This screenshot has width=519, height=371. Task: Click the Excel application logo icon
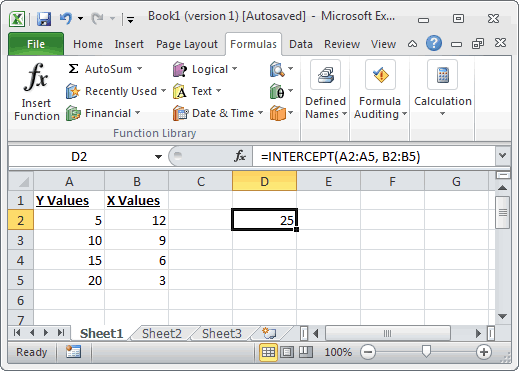pyautogui.click(x=17, y=19)
